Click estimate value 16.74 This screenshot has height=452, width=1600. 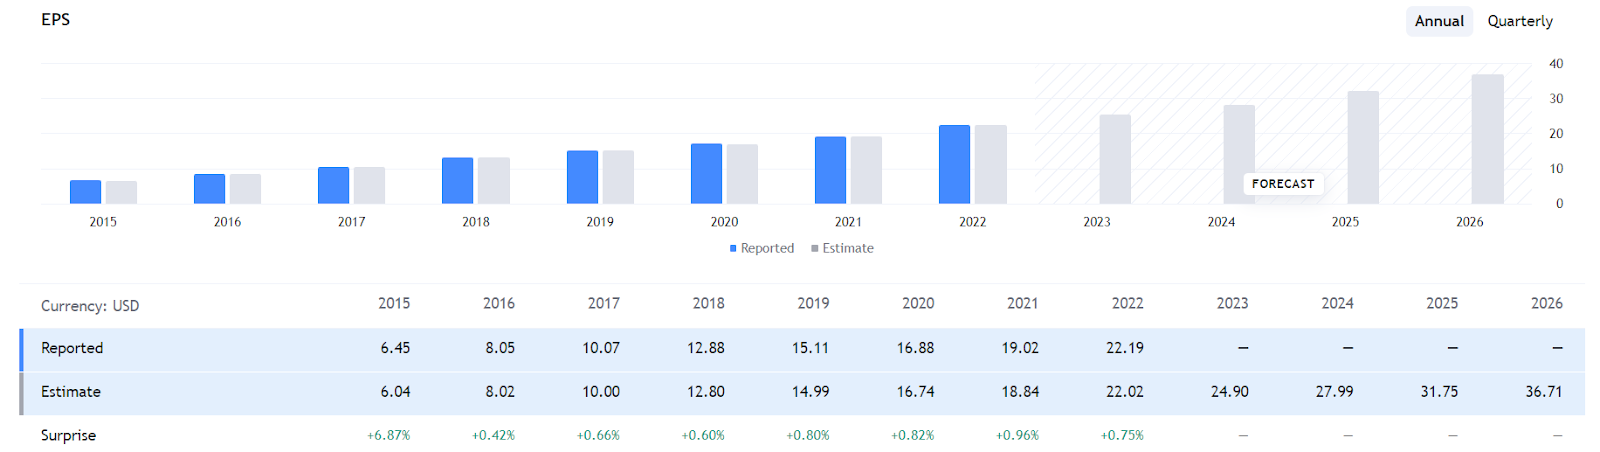click(915, 392)
